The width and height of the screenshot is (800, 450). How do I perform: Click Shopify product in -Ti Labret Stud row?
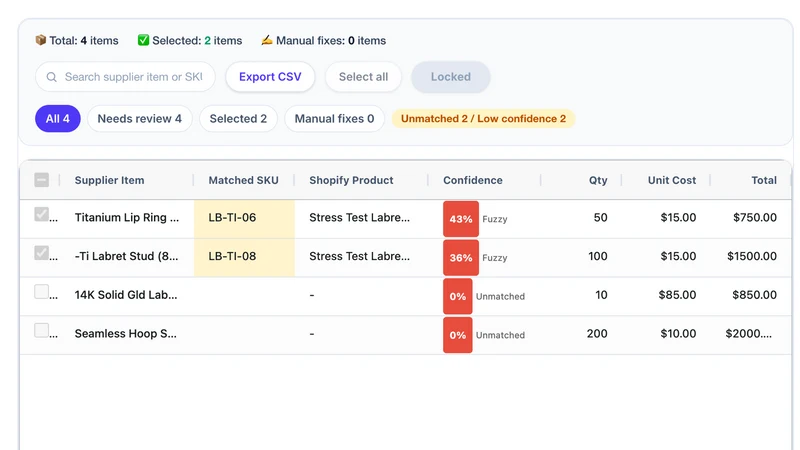(359, 257)
